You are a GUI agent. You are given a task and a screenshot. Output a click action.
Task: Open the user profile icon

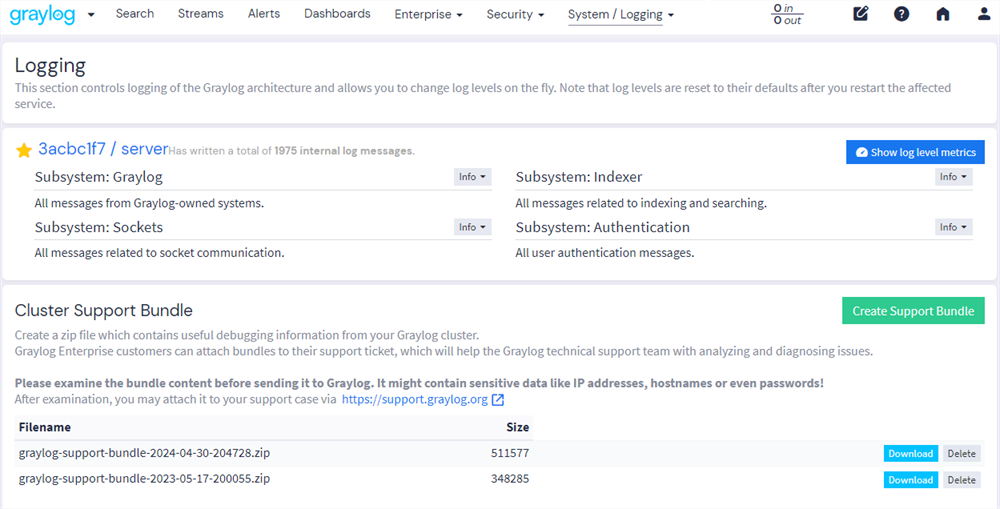984,14
